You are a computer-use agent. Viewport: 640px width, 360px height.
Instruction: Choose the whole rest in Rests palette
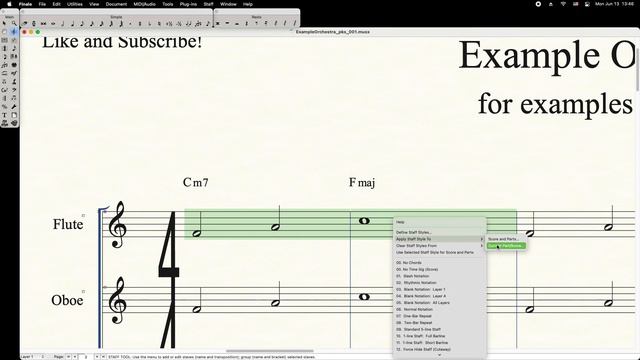227,24
